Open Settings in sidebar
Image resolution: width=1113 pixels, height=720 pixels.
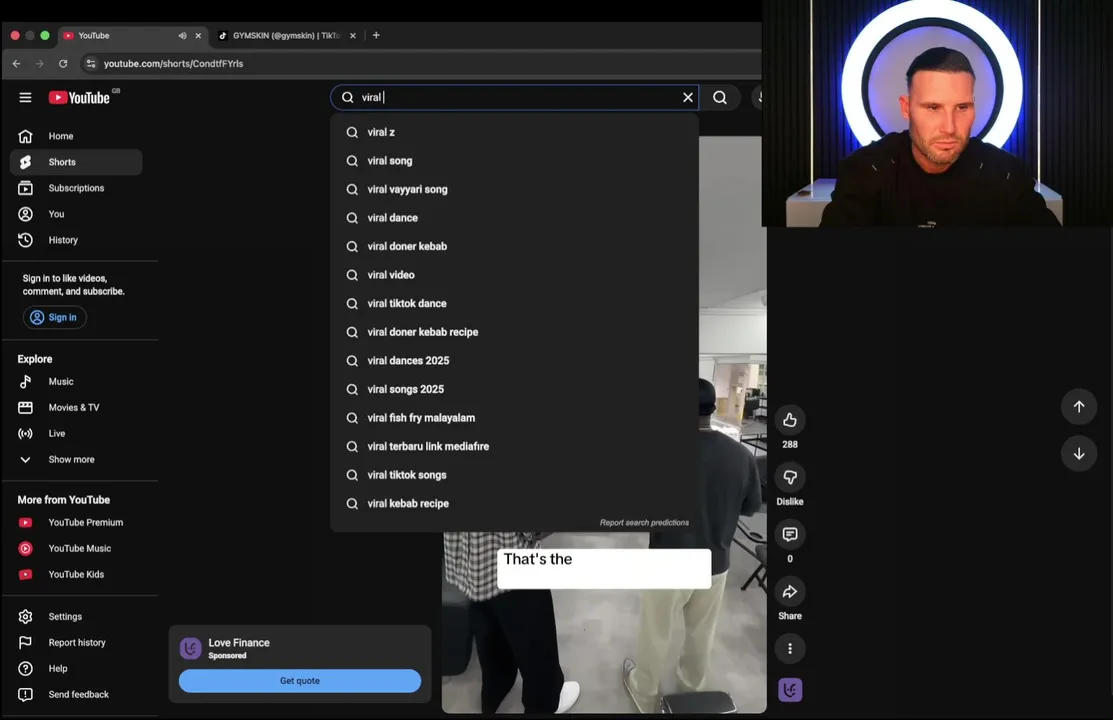coord(76,616)
